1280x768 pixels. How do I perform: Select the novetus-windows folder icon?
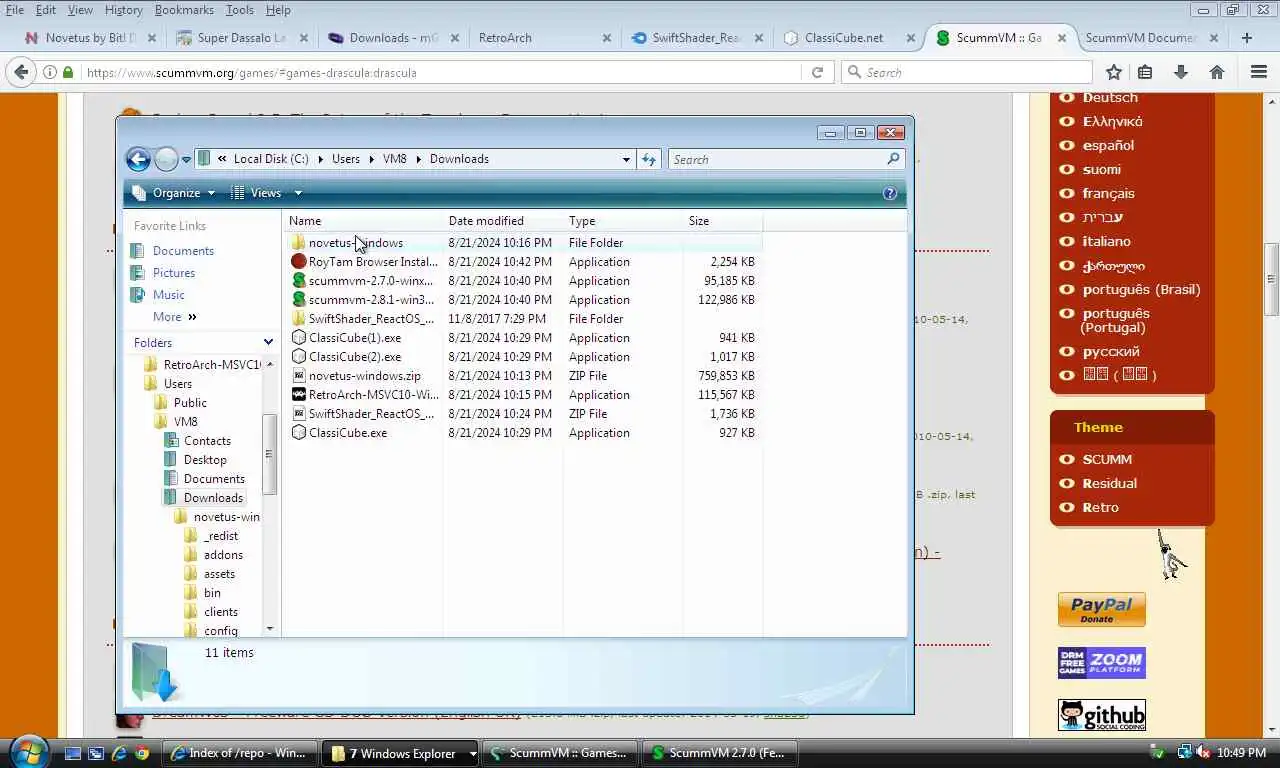pos(298,243)
